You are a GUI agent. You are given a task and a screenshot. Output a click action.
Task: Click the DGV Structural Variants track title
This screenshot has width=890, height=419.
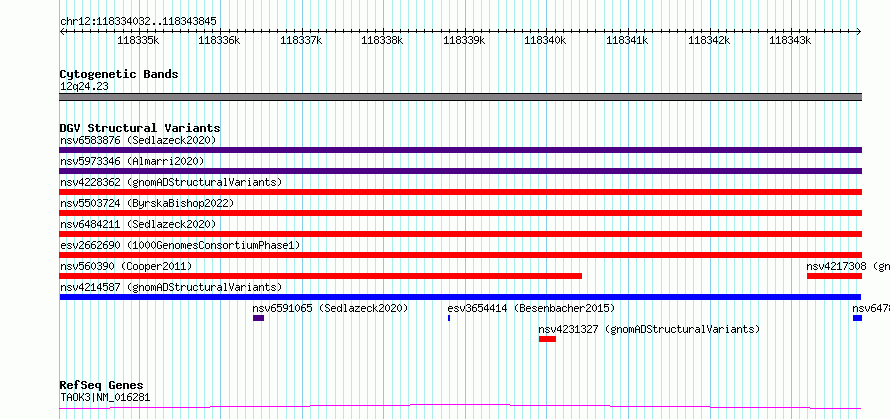point(140,128)
